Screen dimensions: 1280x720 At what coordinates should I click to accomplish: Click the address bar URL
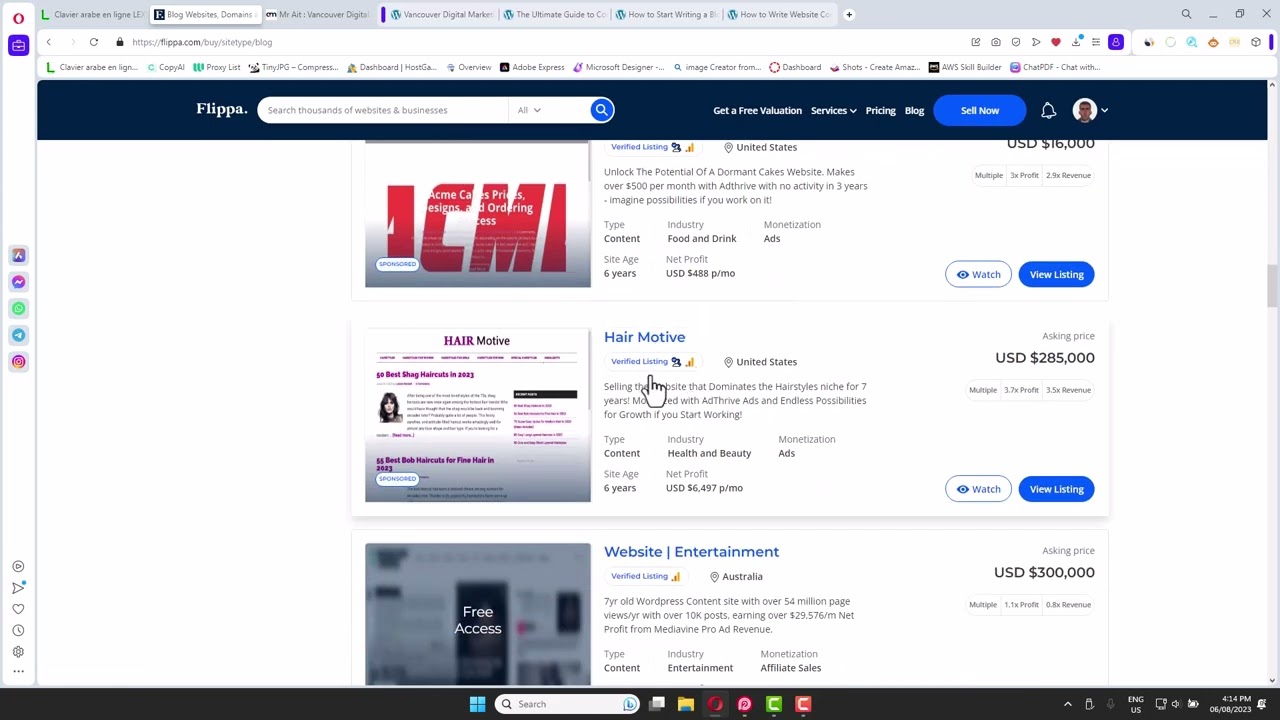point(202,42)
